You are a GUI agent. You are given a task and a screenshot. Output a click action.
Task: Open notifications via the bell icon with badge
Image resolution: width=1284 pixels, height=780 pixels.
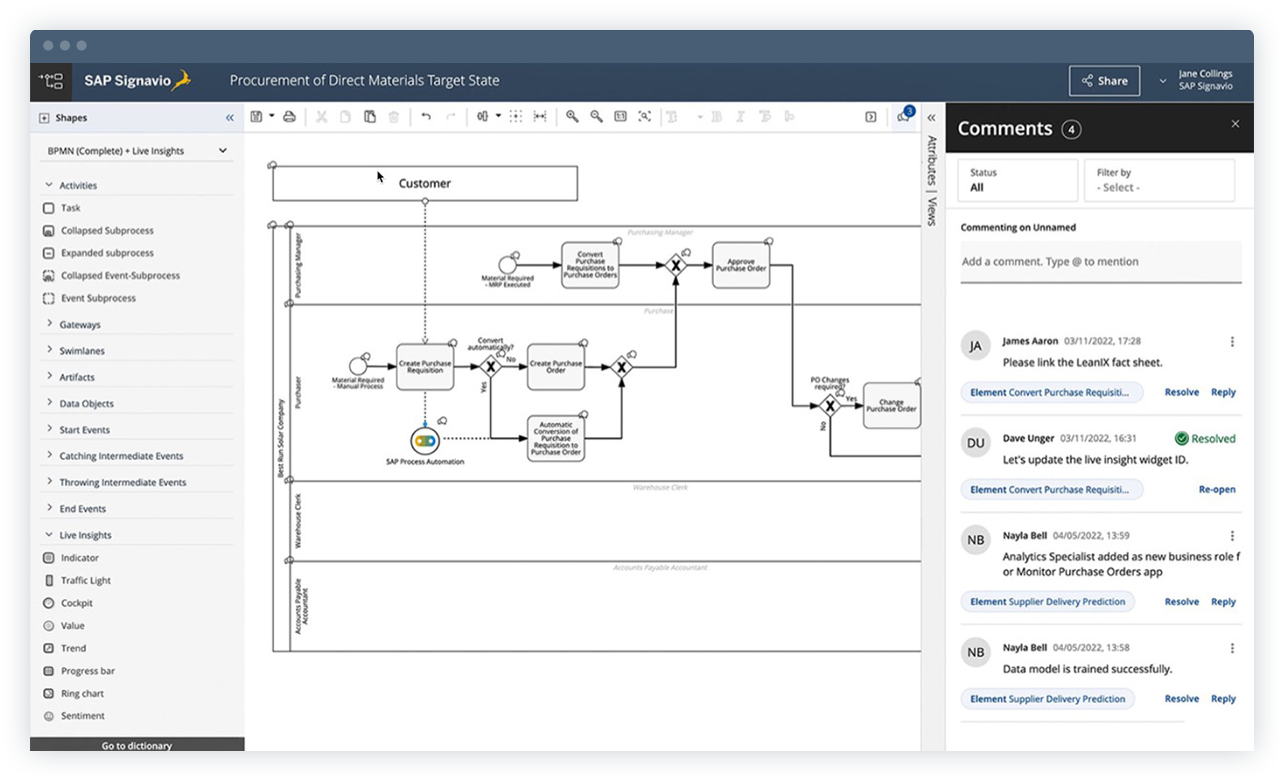coord(903,116)
